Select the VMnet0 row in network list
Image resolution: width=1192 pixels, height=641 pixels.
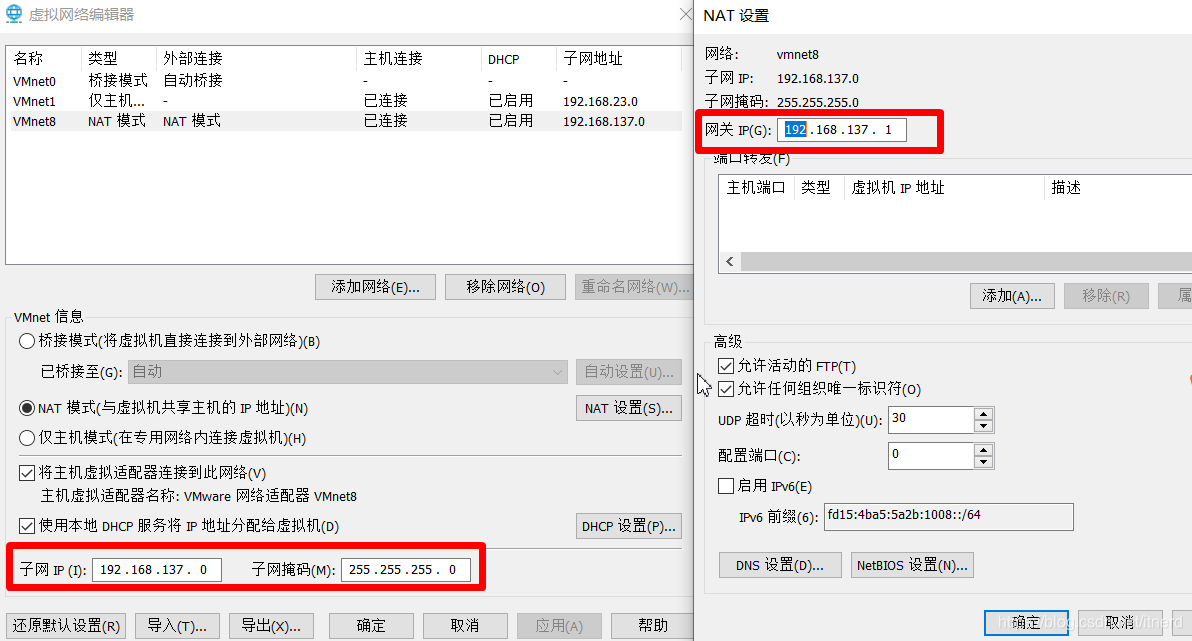[346, 81]
